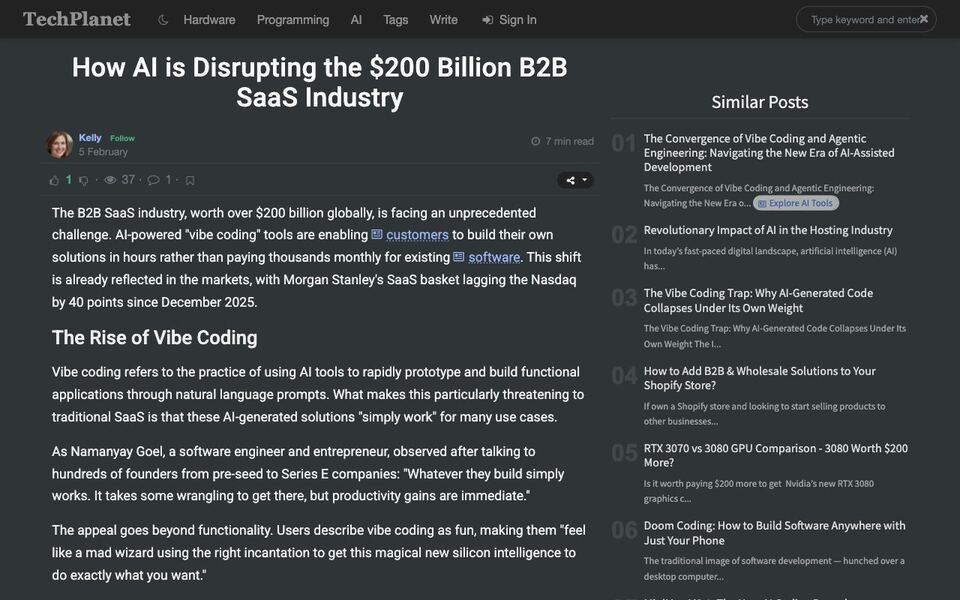Click the Sign In arrow icon

coord(487,20)
